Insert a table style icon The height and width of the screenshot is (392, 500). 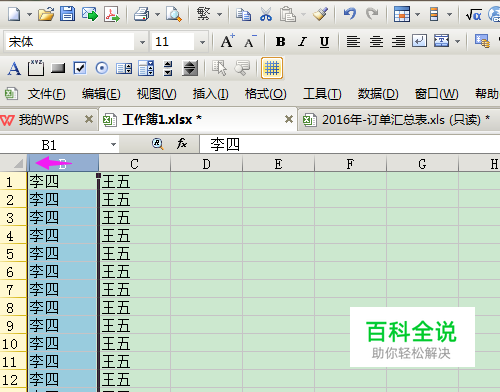(x=402, y=14)
